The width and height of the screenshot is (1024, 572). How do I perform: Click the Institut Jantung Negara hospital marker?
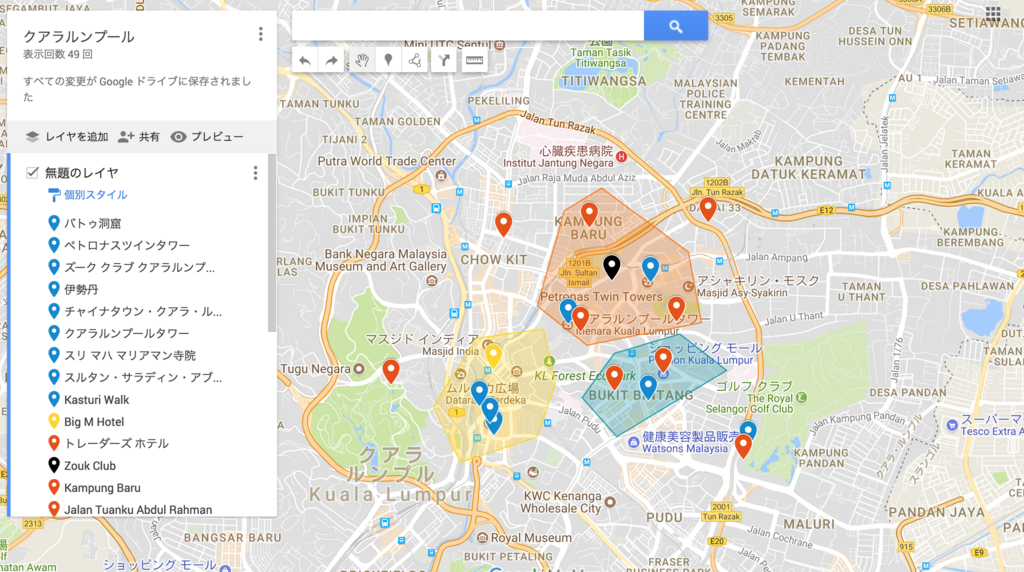pyautogui.click(x=621, y=157)
